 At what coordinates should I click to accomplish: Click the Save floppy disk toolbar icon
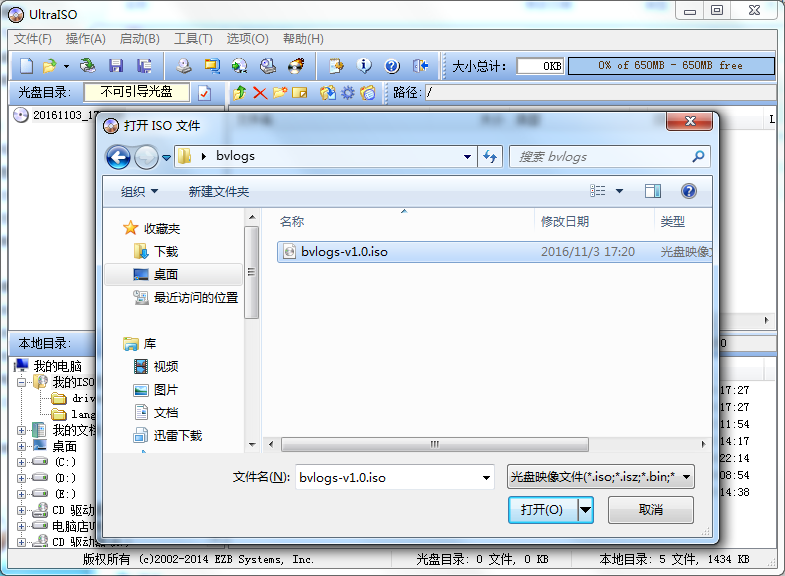click(x=116, y=66)
